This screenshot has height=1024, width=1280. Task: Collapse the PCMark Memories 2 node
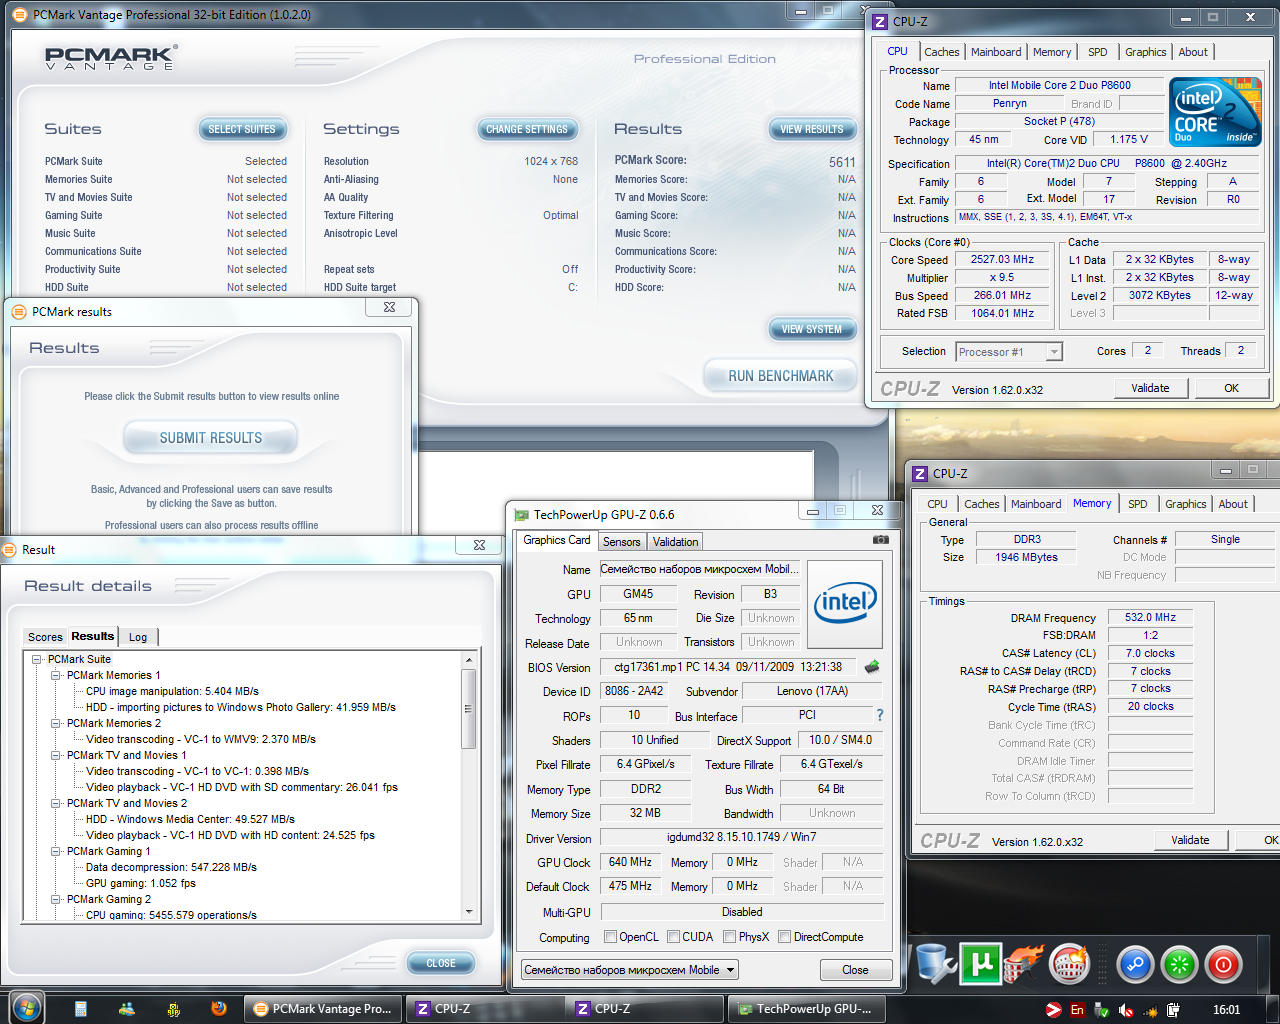(57, 723)
